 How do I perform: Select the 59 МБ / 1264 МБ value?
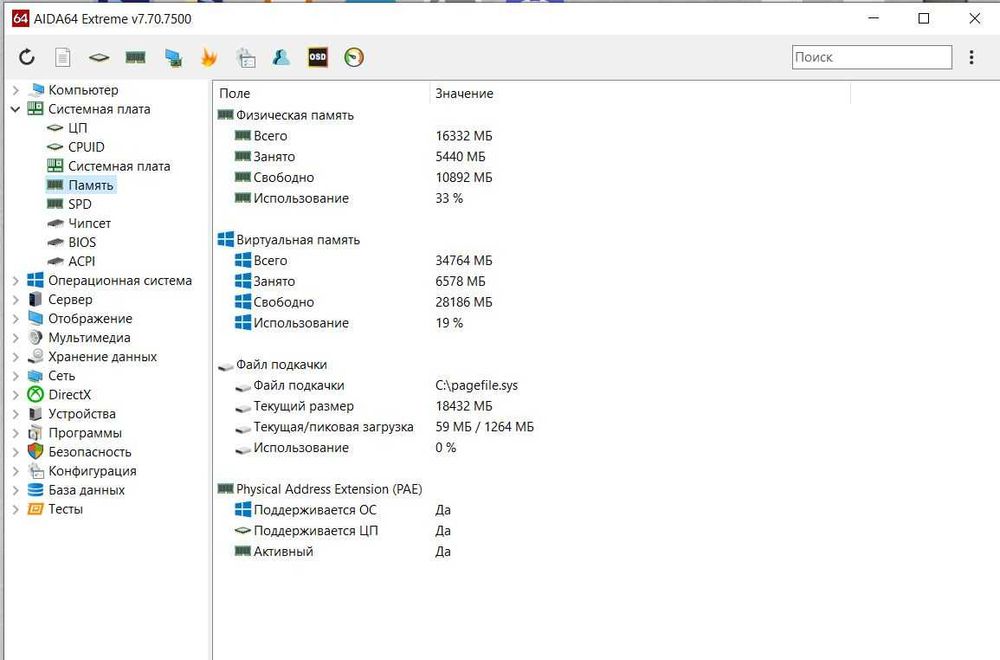pyautogui.click(x=485, y=427)
